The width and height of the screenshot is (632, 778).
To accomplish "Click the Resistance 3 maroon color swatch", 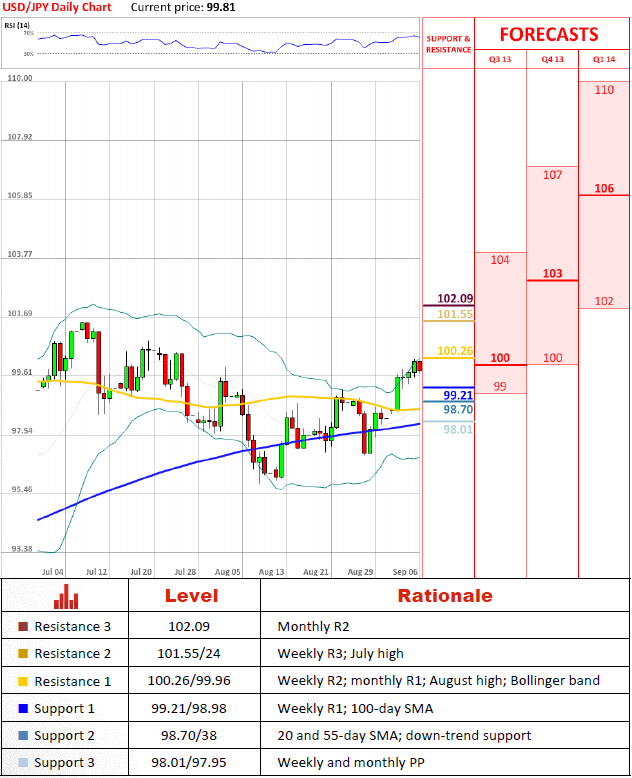I will (23, 627).
